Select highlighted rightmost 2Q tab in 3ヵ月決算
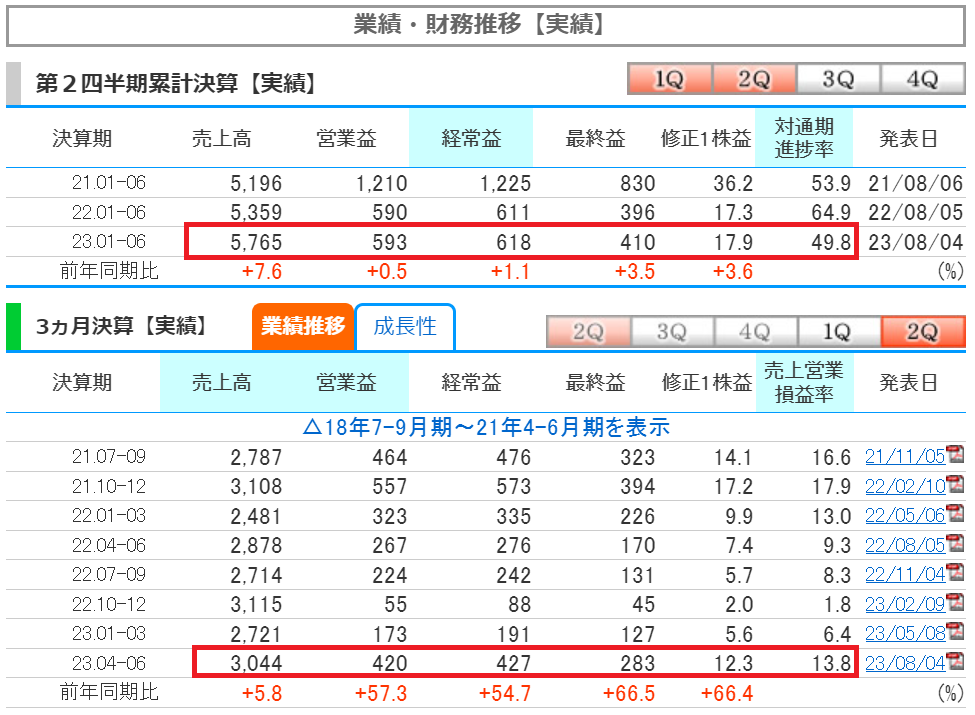This screenshot has height=715, width=975. 923,331
